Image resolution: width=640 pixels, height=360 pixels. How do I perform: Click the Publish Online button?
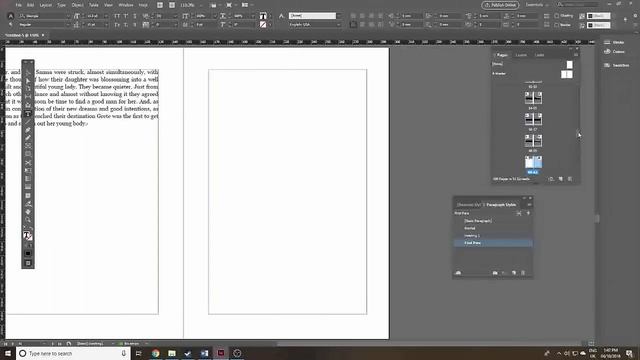pyautogui.click(x=500, y=5)
